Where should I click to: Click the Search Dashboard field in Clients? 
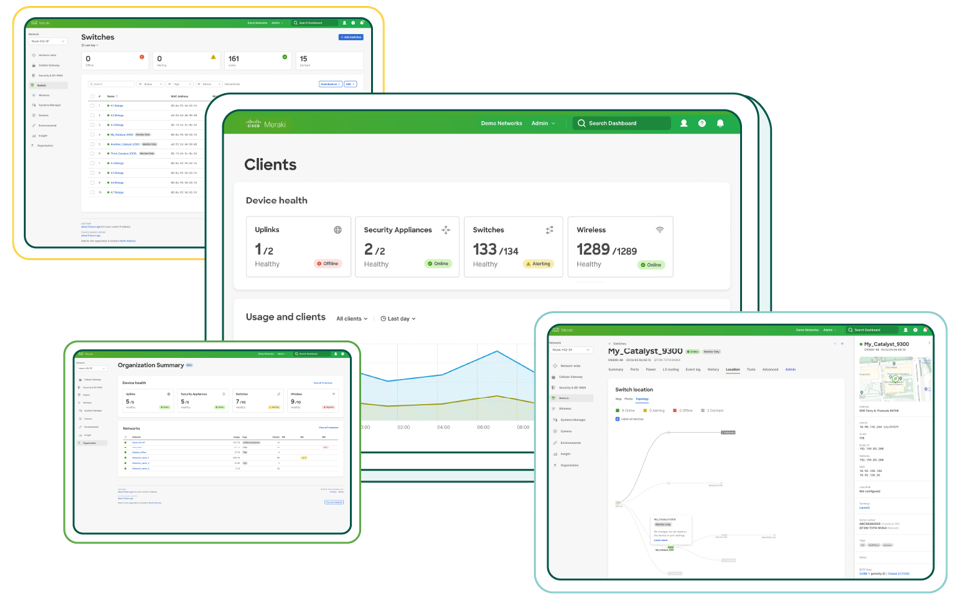622,124
